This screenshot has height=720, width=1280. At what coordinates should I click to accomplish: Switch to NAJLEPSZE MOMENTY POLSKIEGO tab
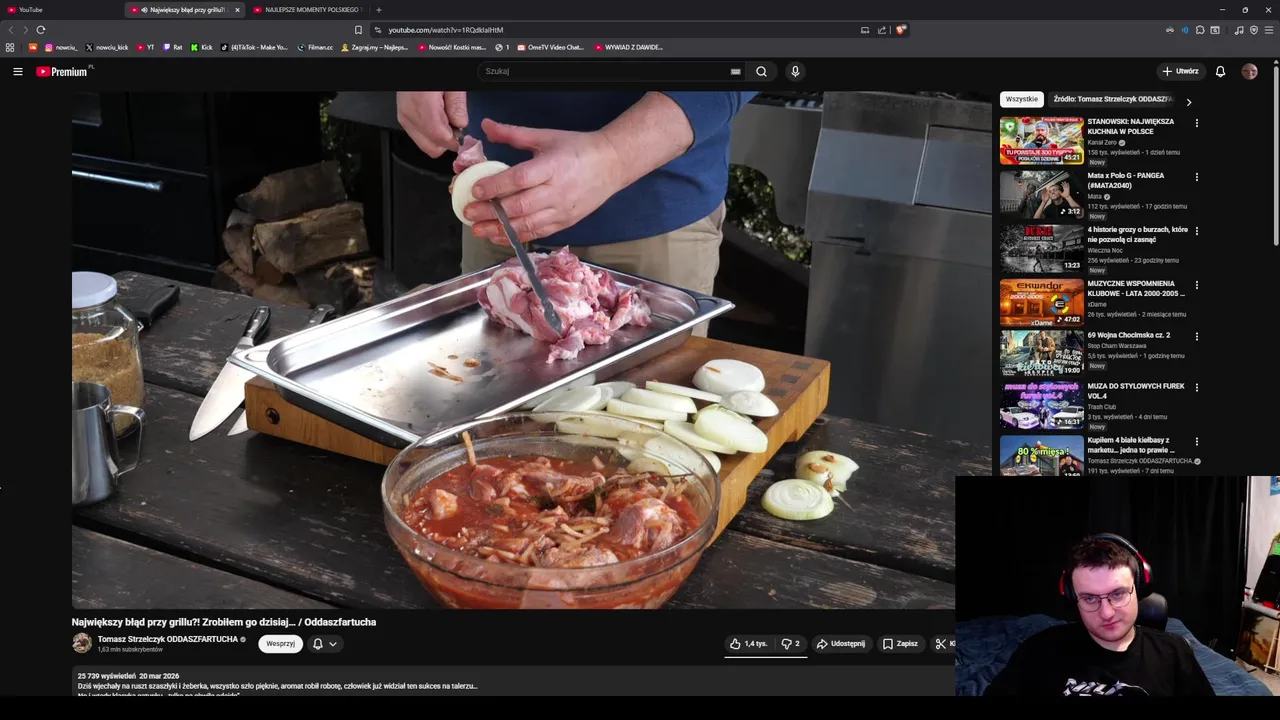pos(310,10)
